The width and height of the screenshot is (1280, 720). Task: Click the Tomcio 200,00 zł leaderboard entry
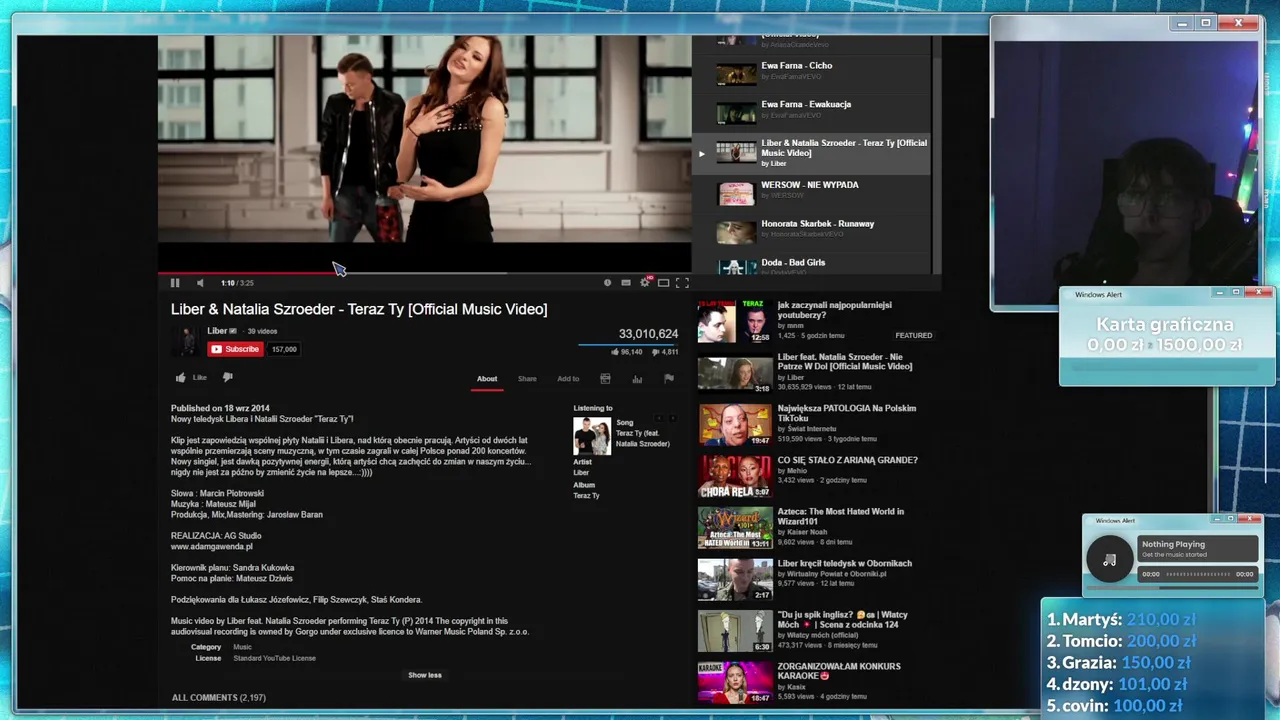pos(1121,641)
